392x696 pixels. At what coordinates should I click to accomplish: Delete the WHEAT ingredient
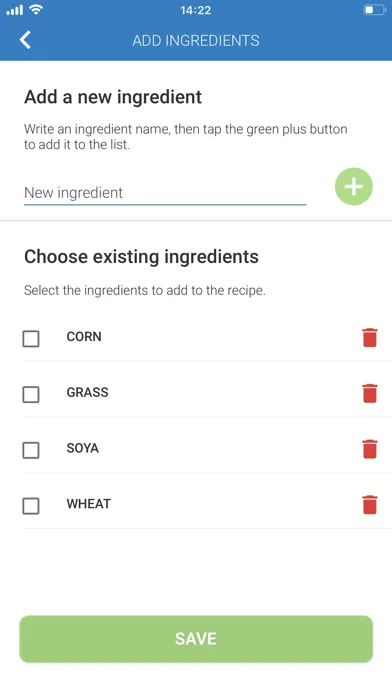coord(370,505)
